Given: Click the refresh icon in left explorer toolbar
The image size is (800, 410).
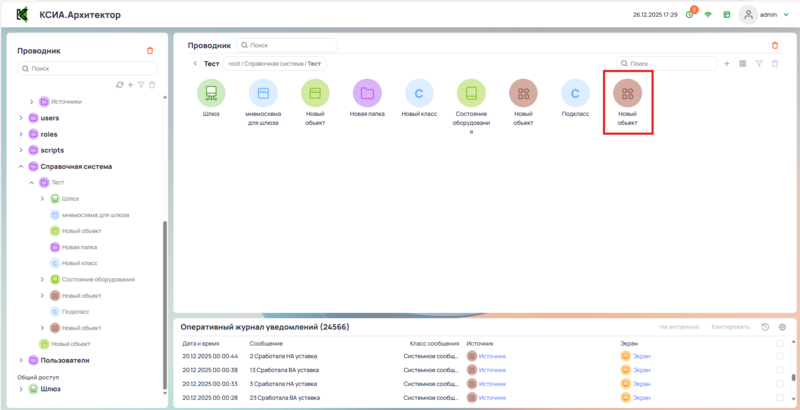Looking at the screenshot, I should tap(120, 85).
